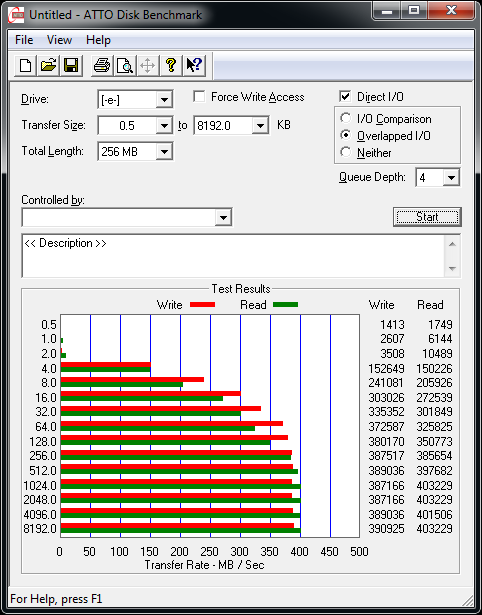Click the red Write legend swatch

(202, 304)
